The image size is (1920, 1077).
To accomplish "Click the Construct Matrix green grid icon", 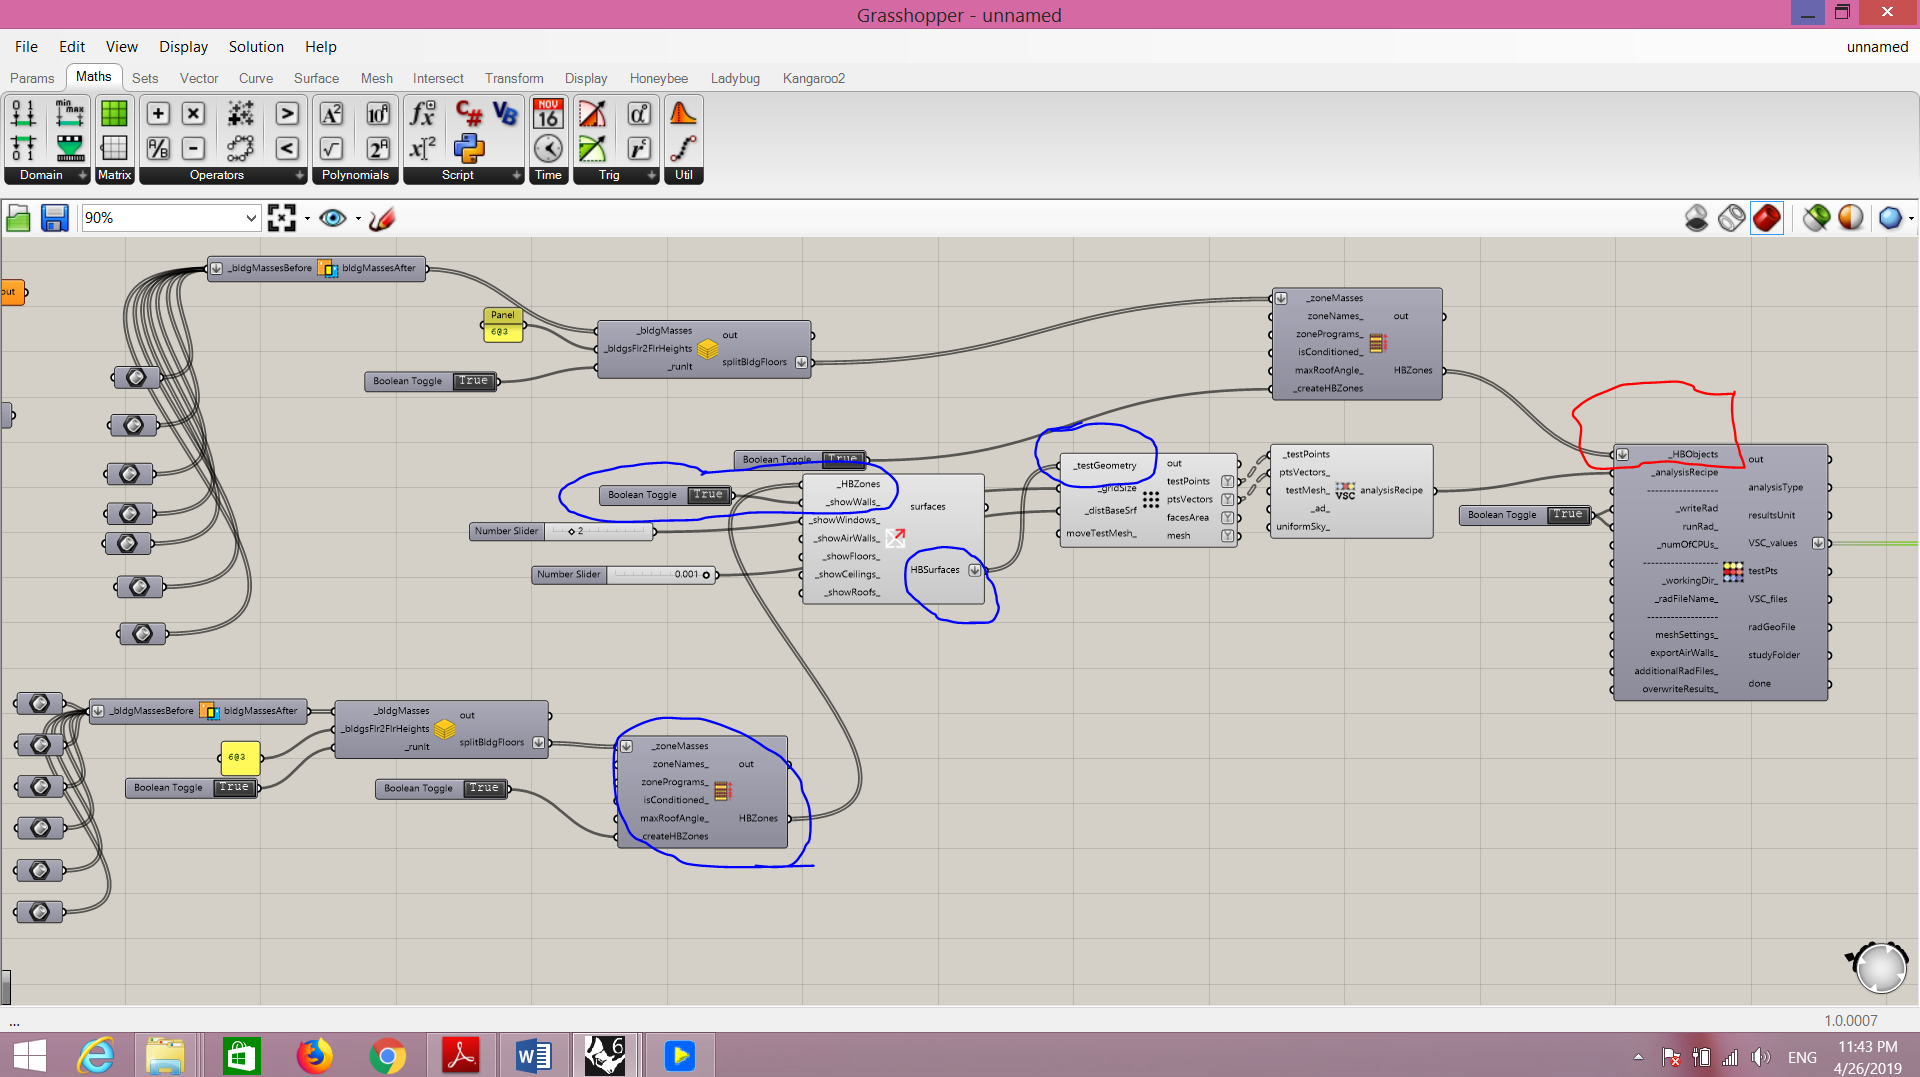I will [115, 113].
